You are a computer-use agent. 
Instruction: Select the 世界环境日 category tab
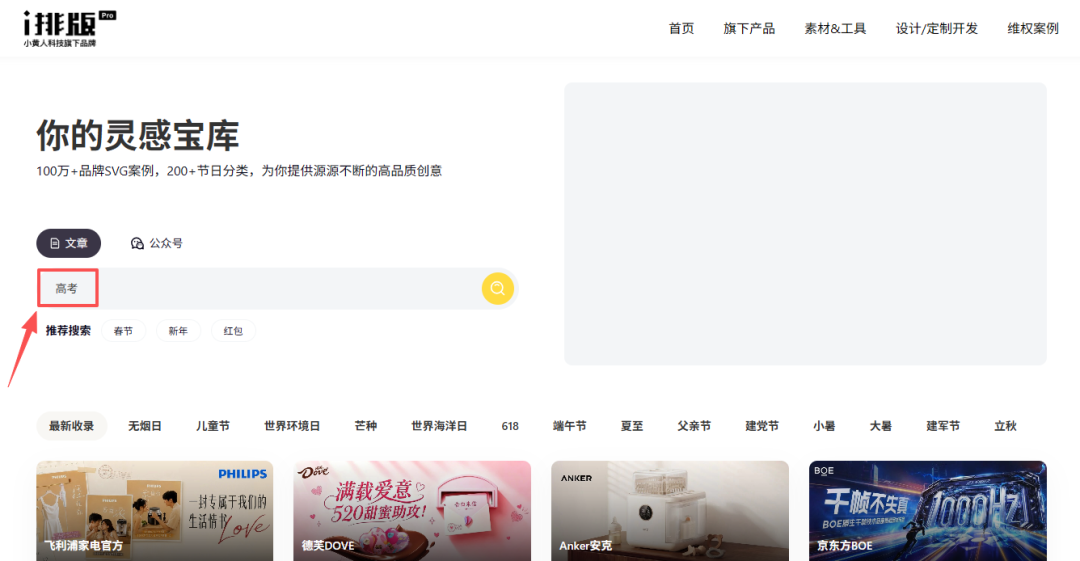point(292,426)
